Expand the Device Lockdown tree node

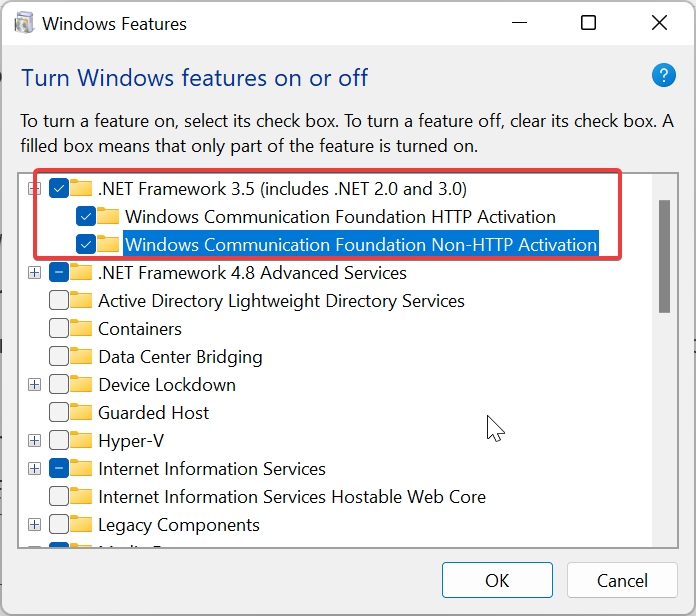coord(35,385)
